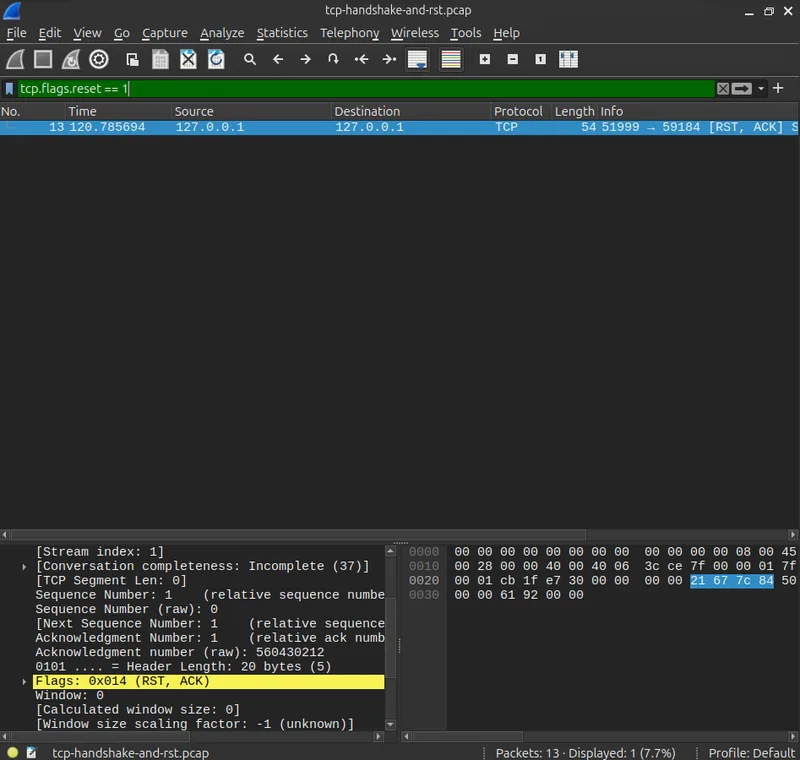Sort by the Source column header

252,111
